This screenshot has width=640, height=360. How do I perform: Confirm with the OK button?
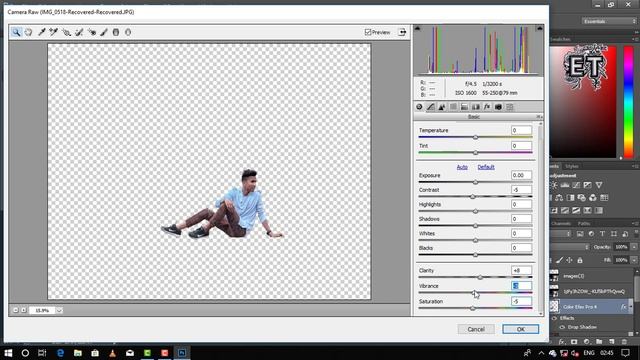(x=520, y=329)
